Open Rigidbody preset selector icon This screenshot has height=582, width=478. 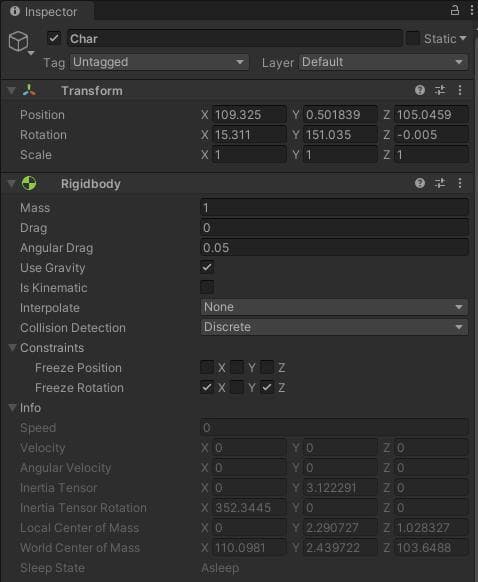pos(440,183)
